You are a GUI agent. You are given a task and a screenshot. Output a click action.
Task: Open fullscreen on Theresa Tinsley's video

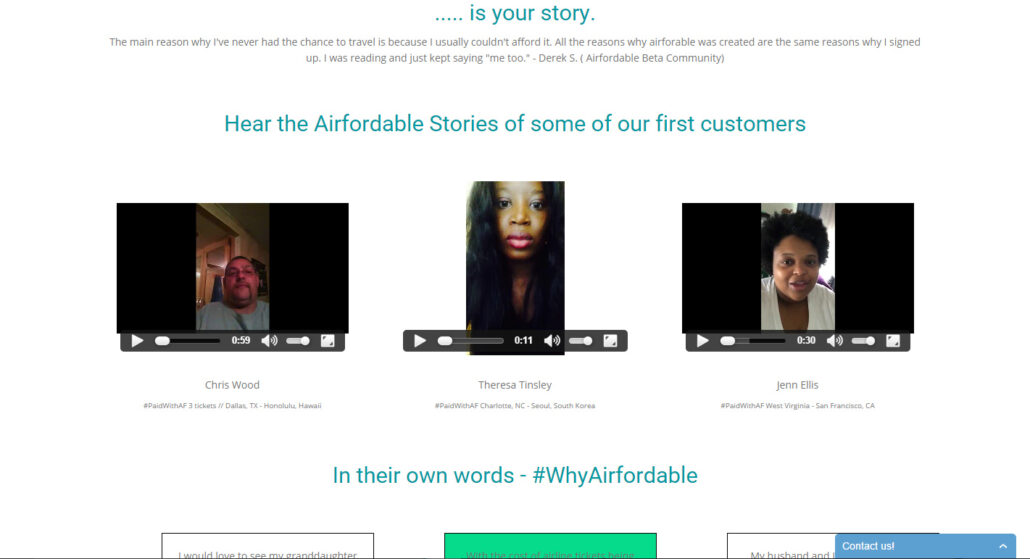[610, 341]
